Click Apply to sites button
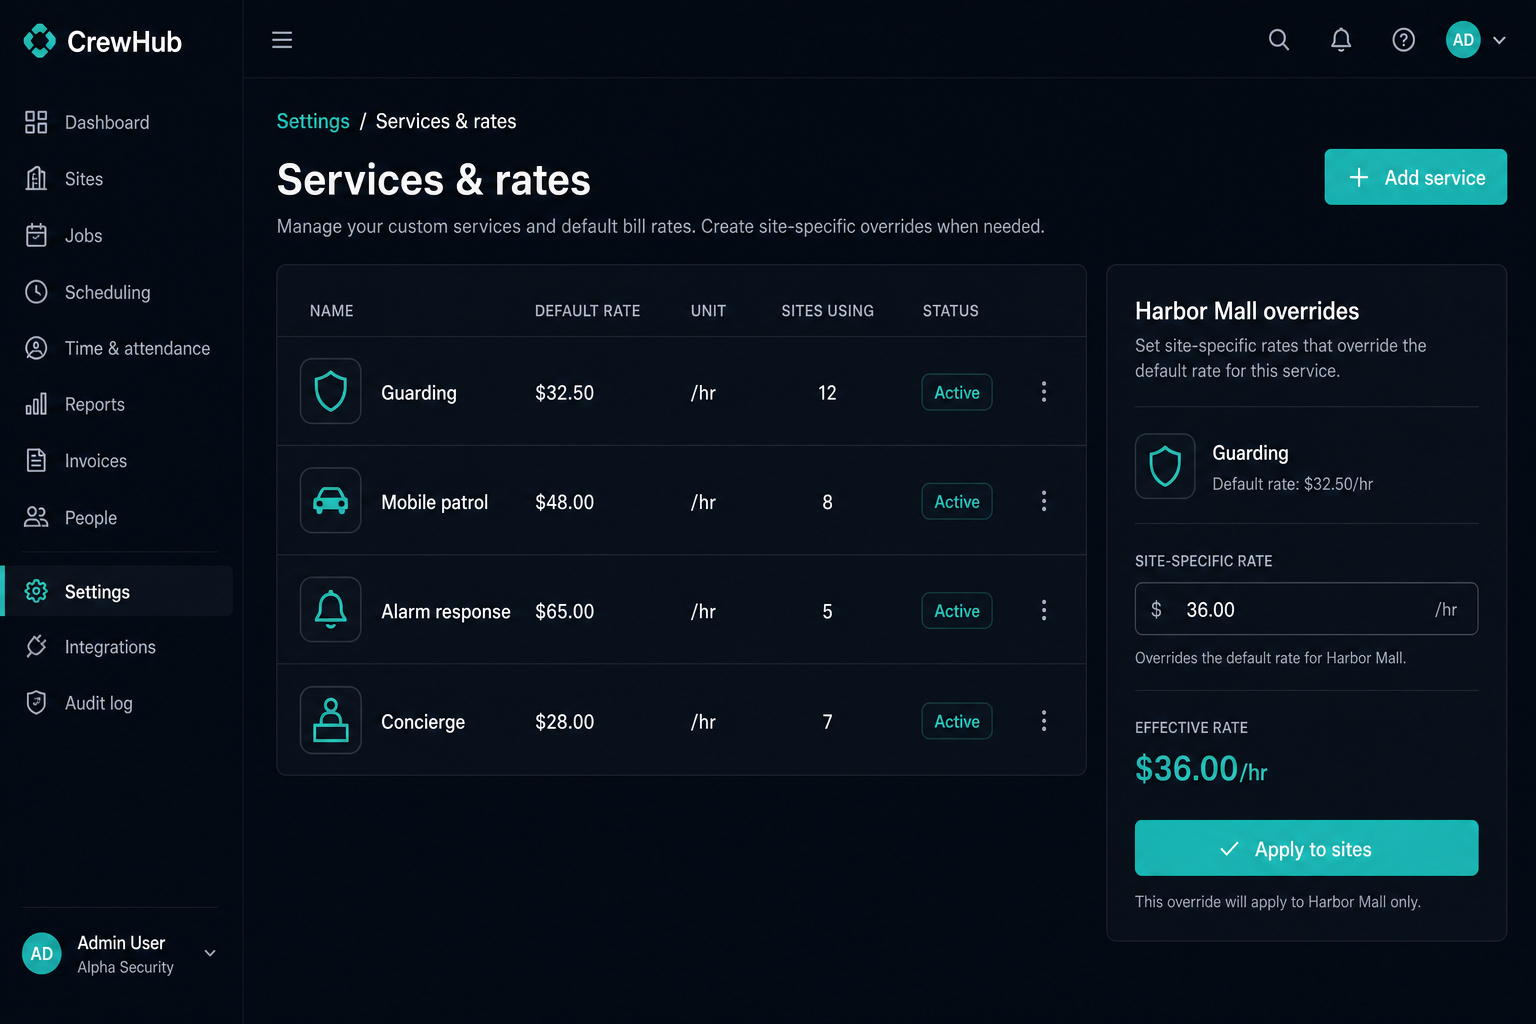 pos(1306,848)
